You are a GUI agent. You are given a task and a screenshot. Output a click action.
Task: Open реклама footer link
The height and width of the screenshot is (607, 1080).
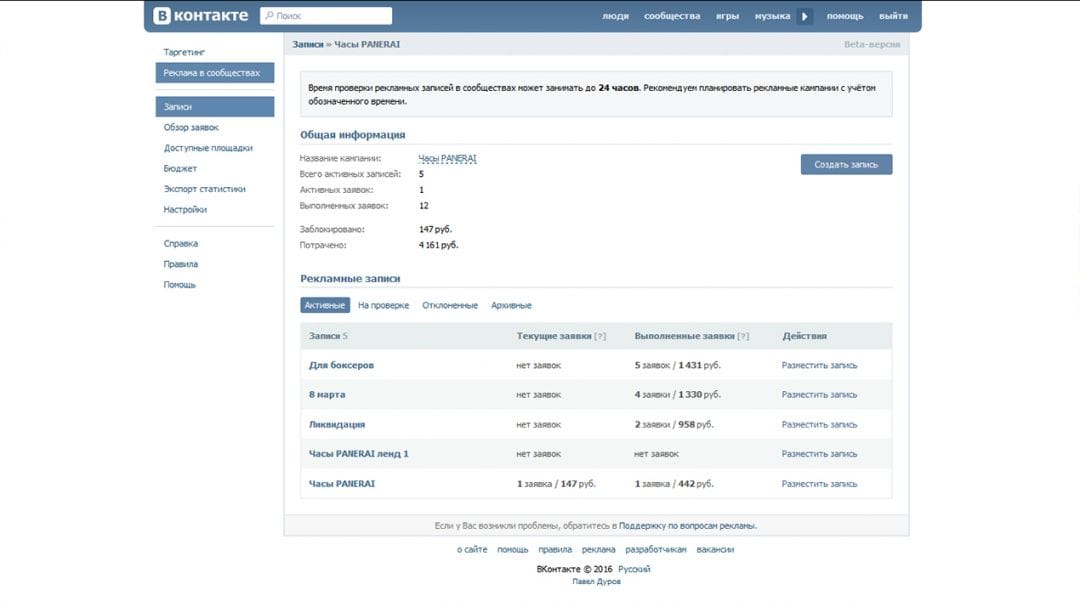pyautogui.click(x=599, y=550)
